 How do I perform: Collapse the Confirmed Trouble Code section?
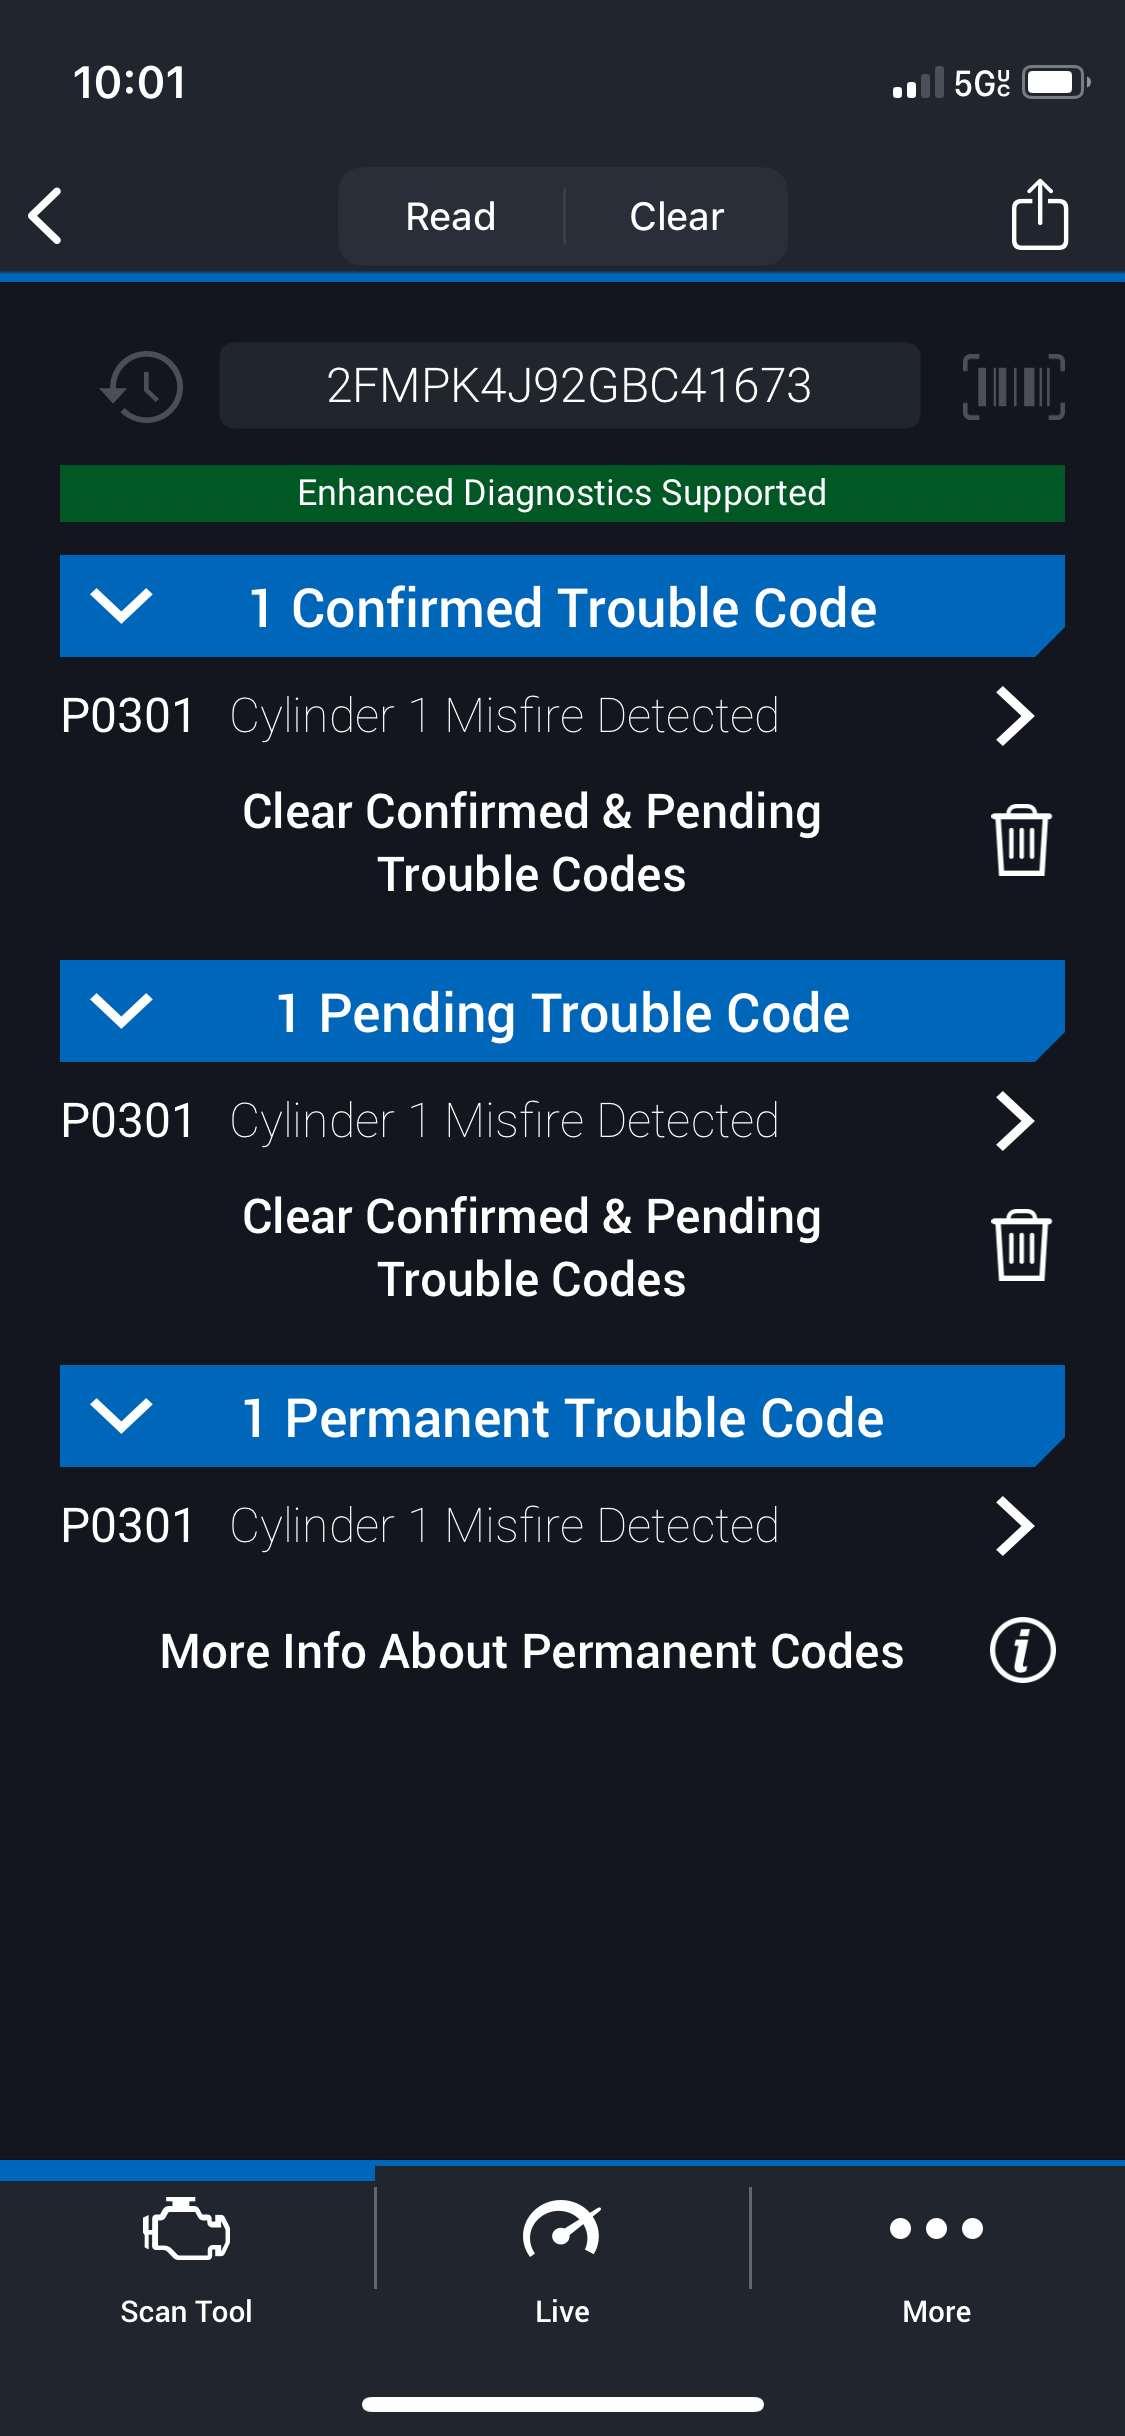(x=121, y=606)
